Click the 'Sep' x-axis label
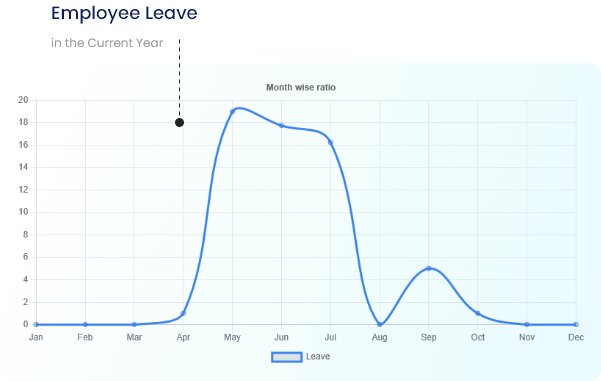Image resolution: width=601 pixels, height=381 pixels. point(429,337)
